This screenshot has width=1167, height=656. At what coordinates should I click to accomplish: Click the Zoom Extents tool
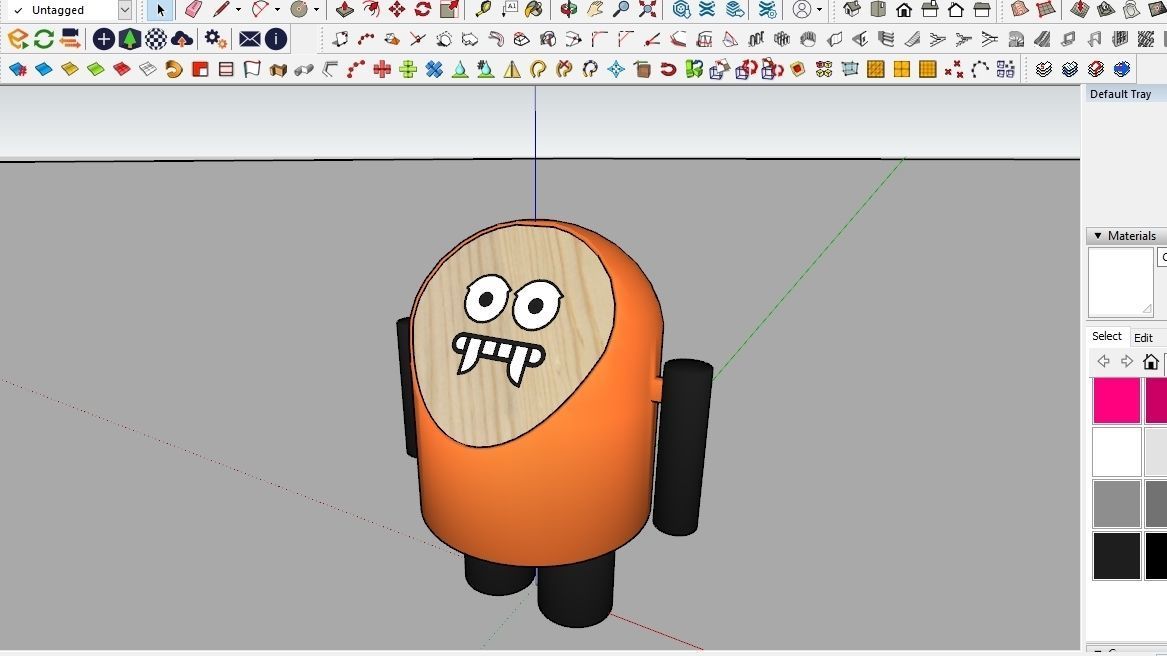[x=648, y=10]
